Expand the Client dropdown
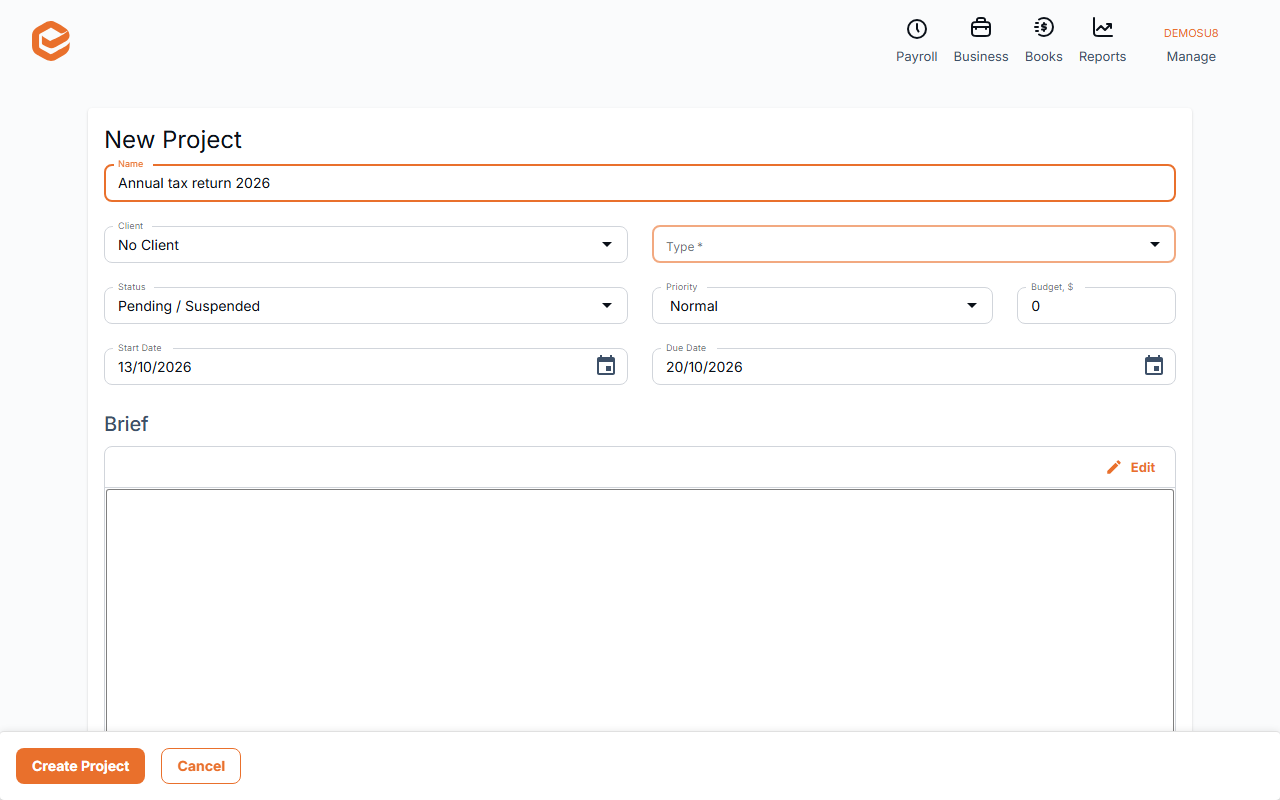 pos(366,245)
